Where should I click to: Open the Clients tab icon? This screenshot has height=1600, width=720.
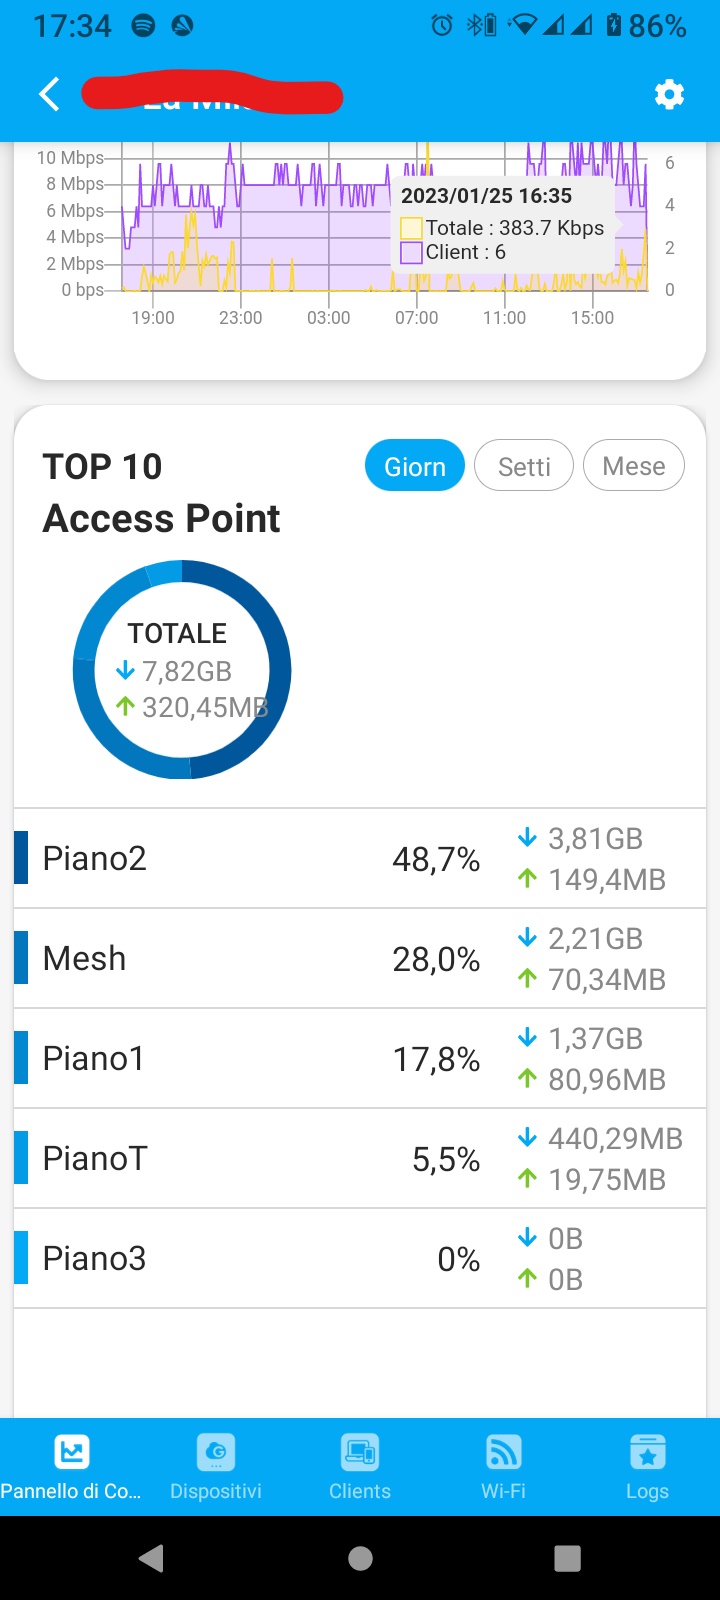coord(360,1452)
